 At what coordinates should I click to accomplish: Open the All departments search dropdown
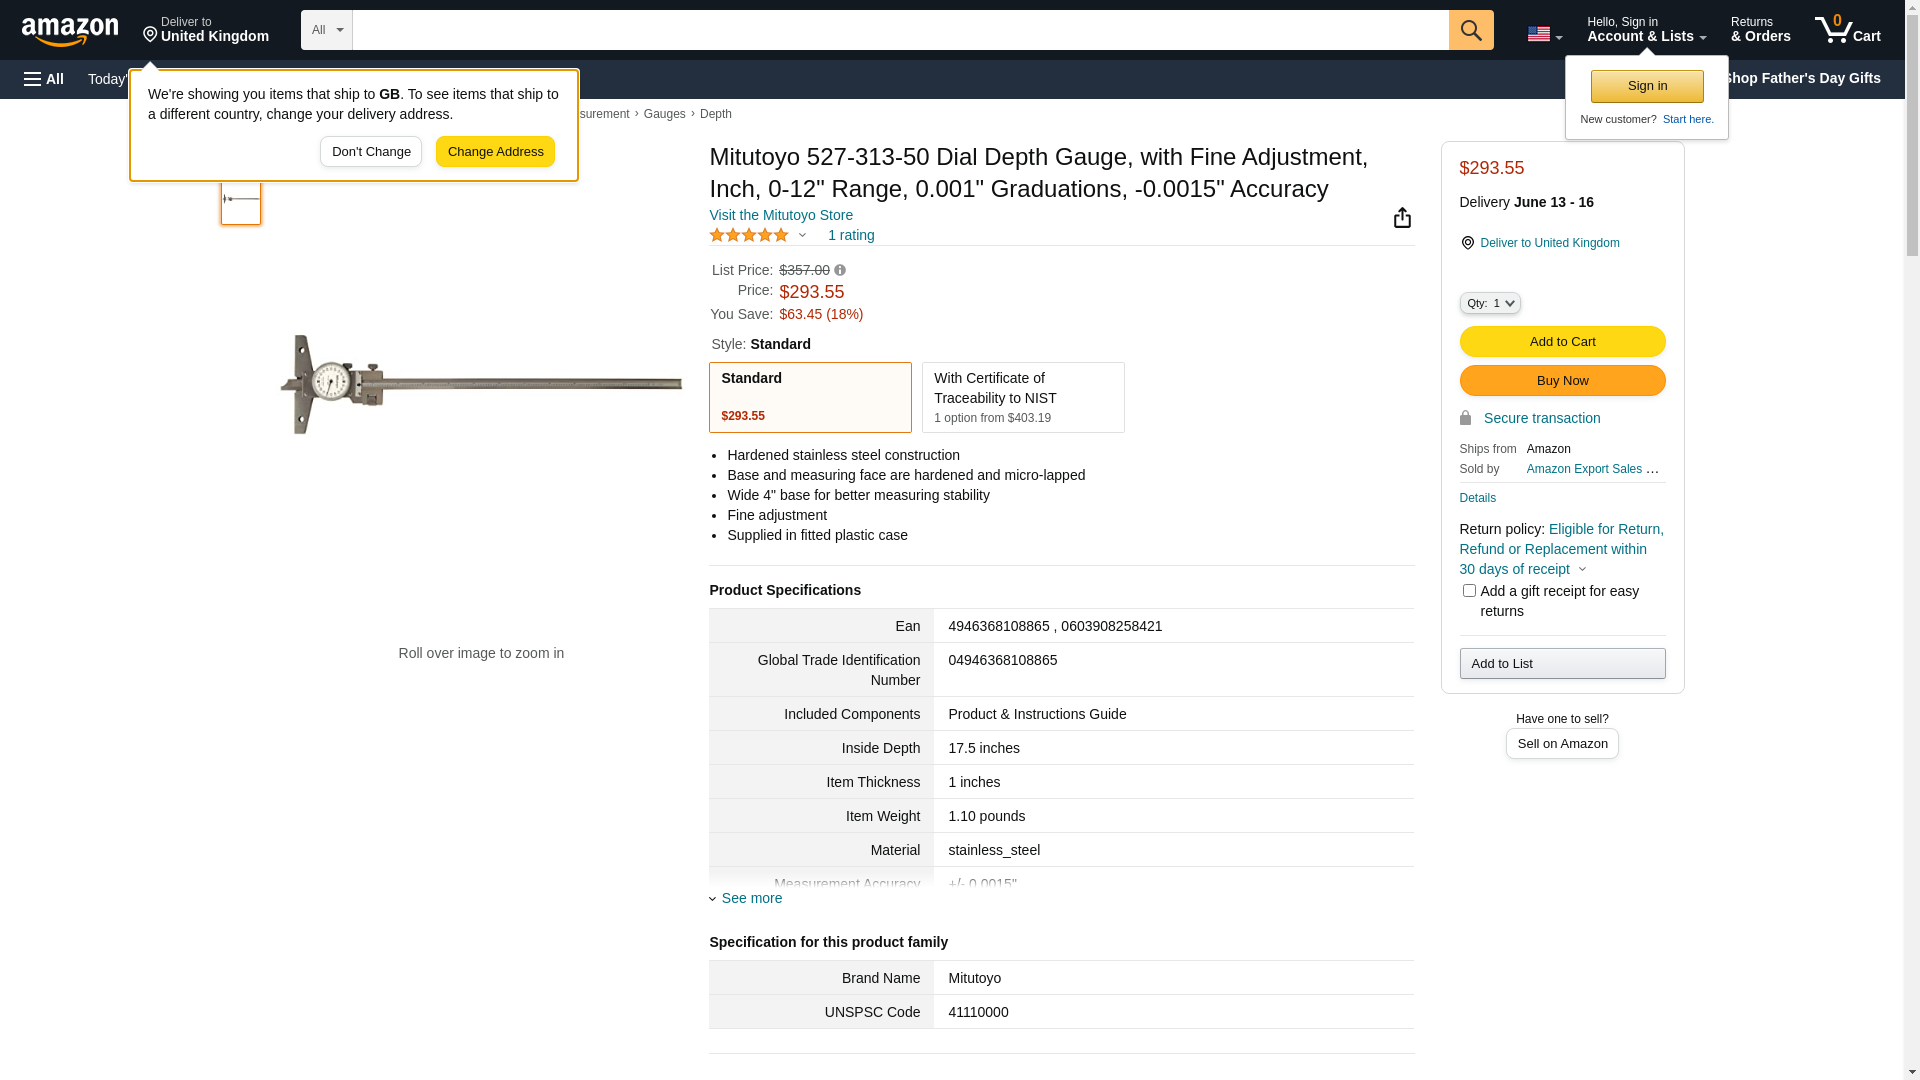click(x=326, y=30)
